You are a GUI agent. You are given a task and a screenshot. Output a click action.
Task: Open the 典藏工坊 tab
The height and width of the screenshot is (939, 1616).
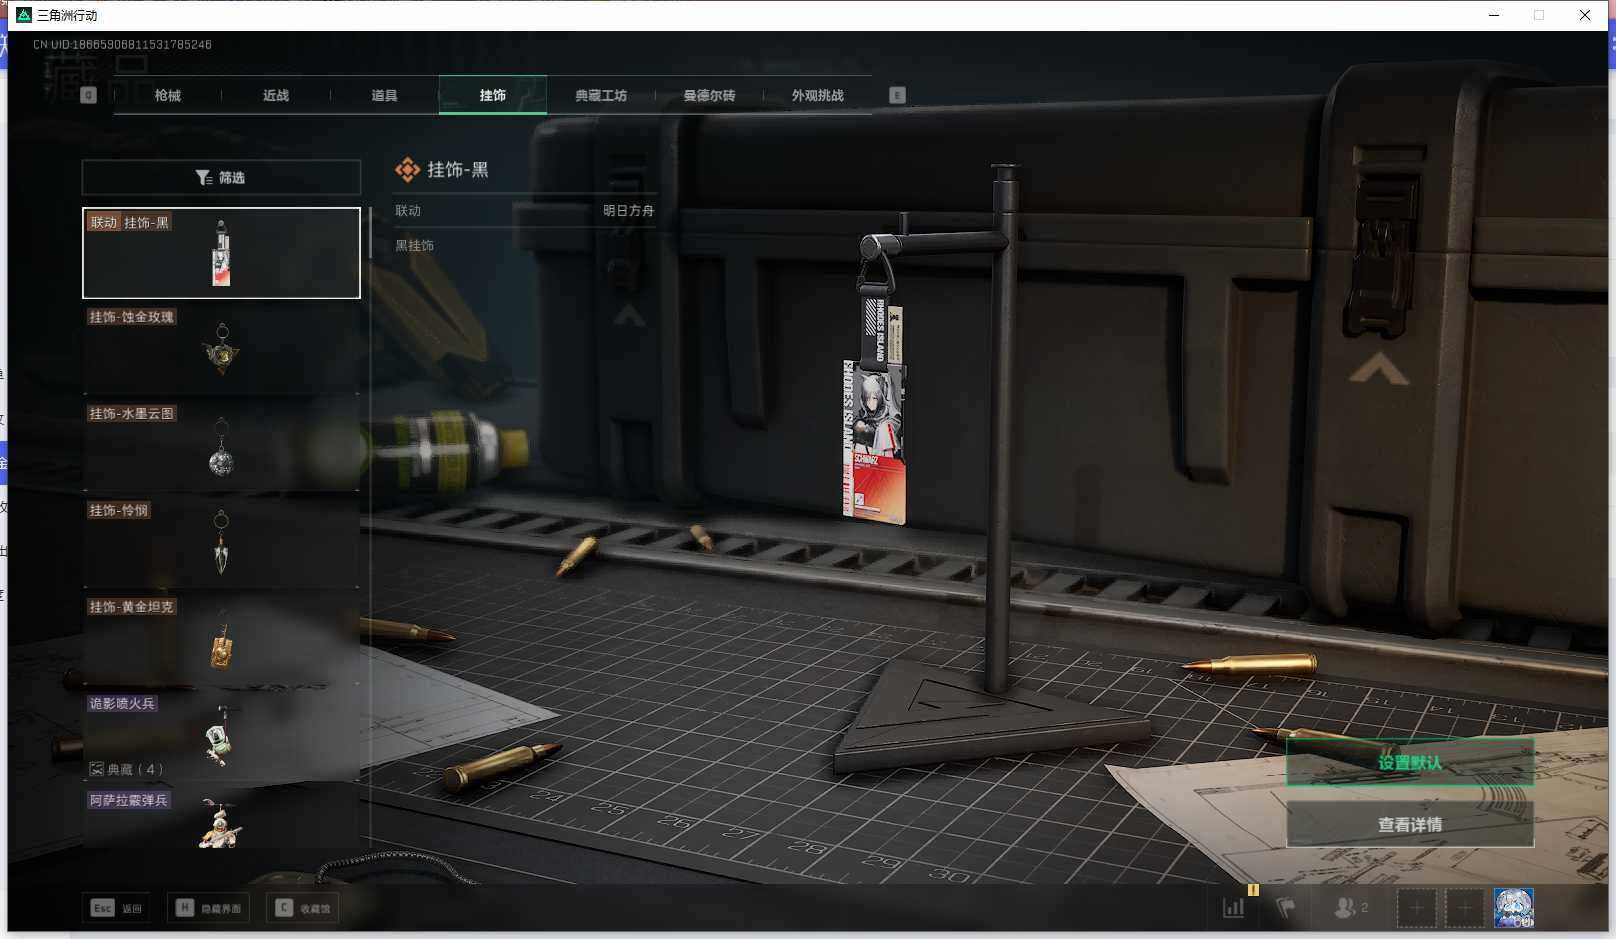(600, 95)
